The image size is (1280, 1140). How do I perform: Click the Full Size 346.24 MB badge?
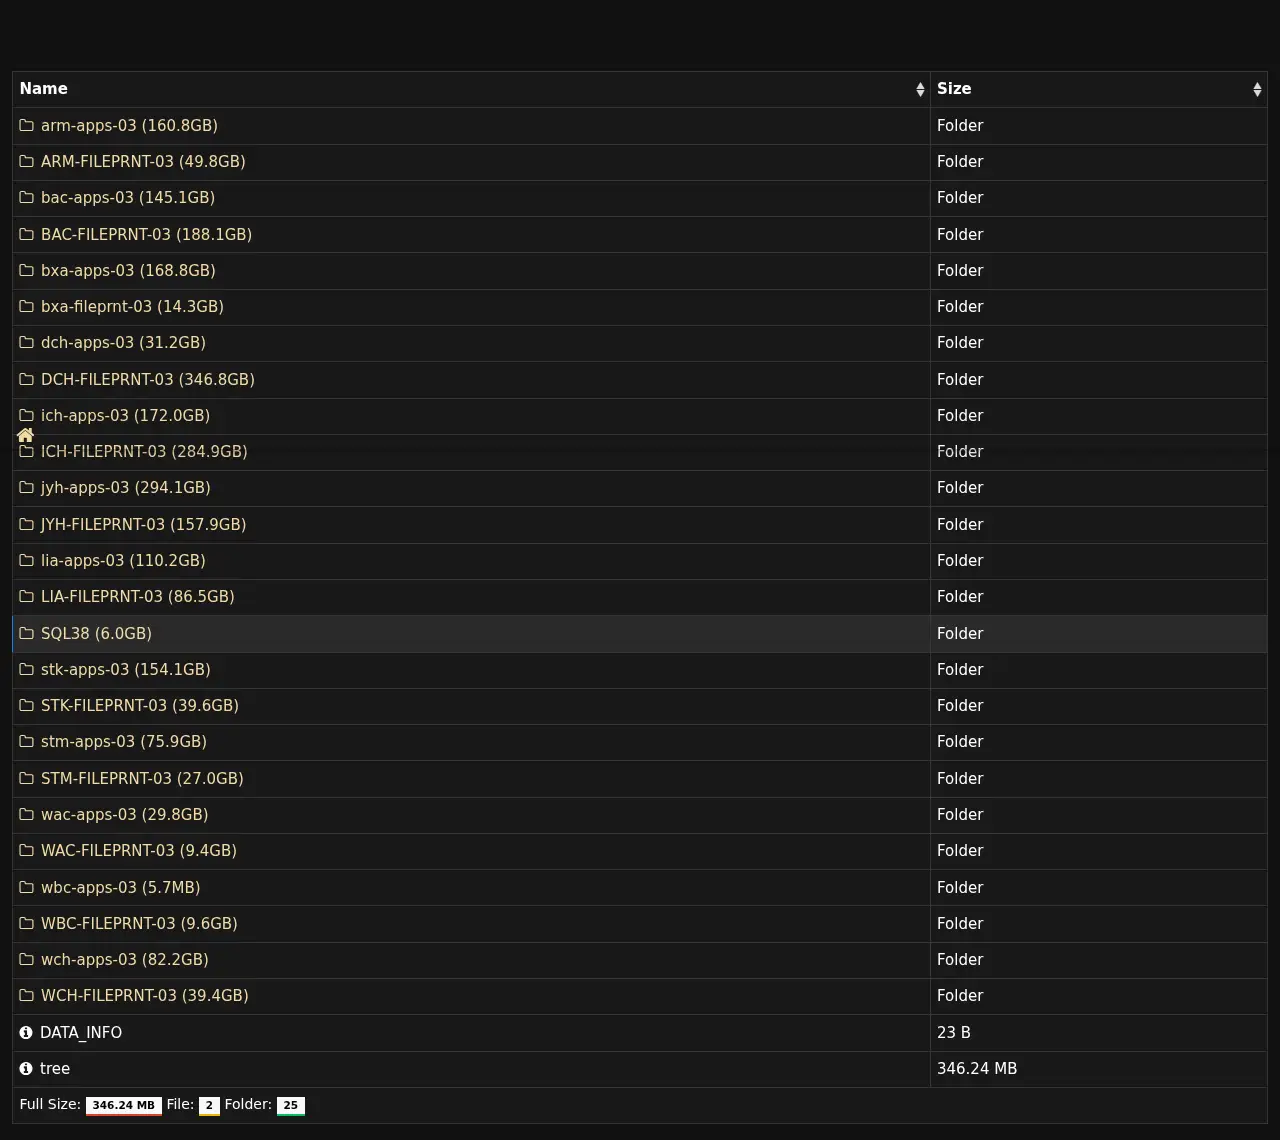123,1105
